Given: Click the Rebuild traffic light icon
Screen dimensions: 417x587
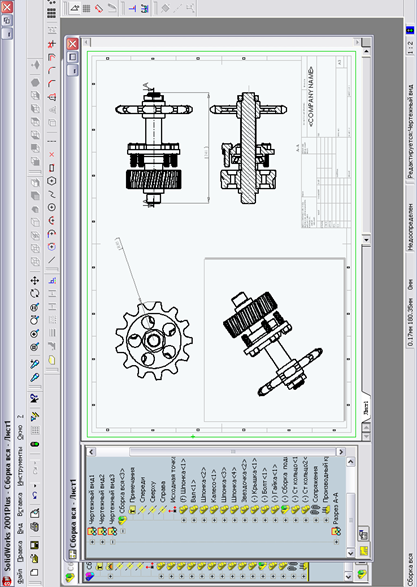Looking at the screenshot, I should click(x=35, y=444).
